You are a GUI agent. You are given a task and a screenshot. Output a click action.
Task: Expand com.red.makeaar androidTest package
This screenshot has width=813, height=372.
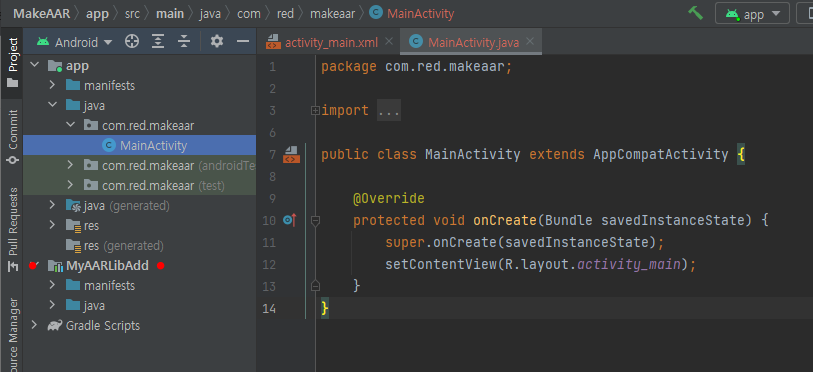(71, 166)
